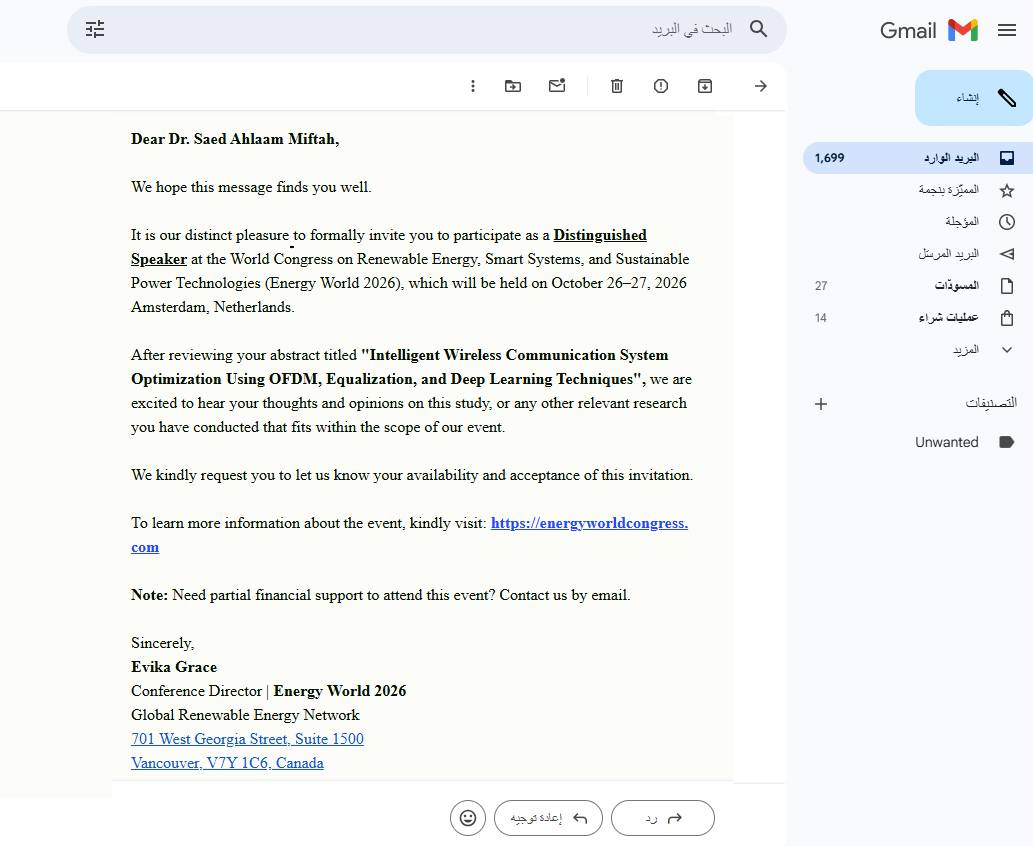Mark the email as unread
1033x846 pixels.
click(557, 86)
